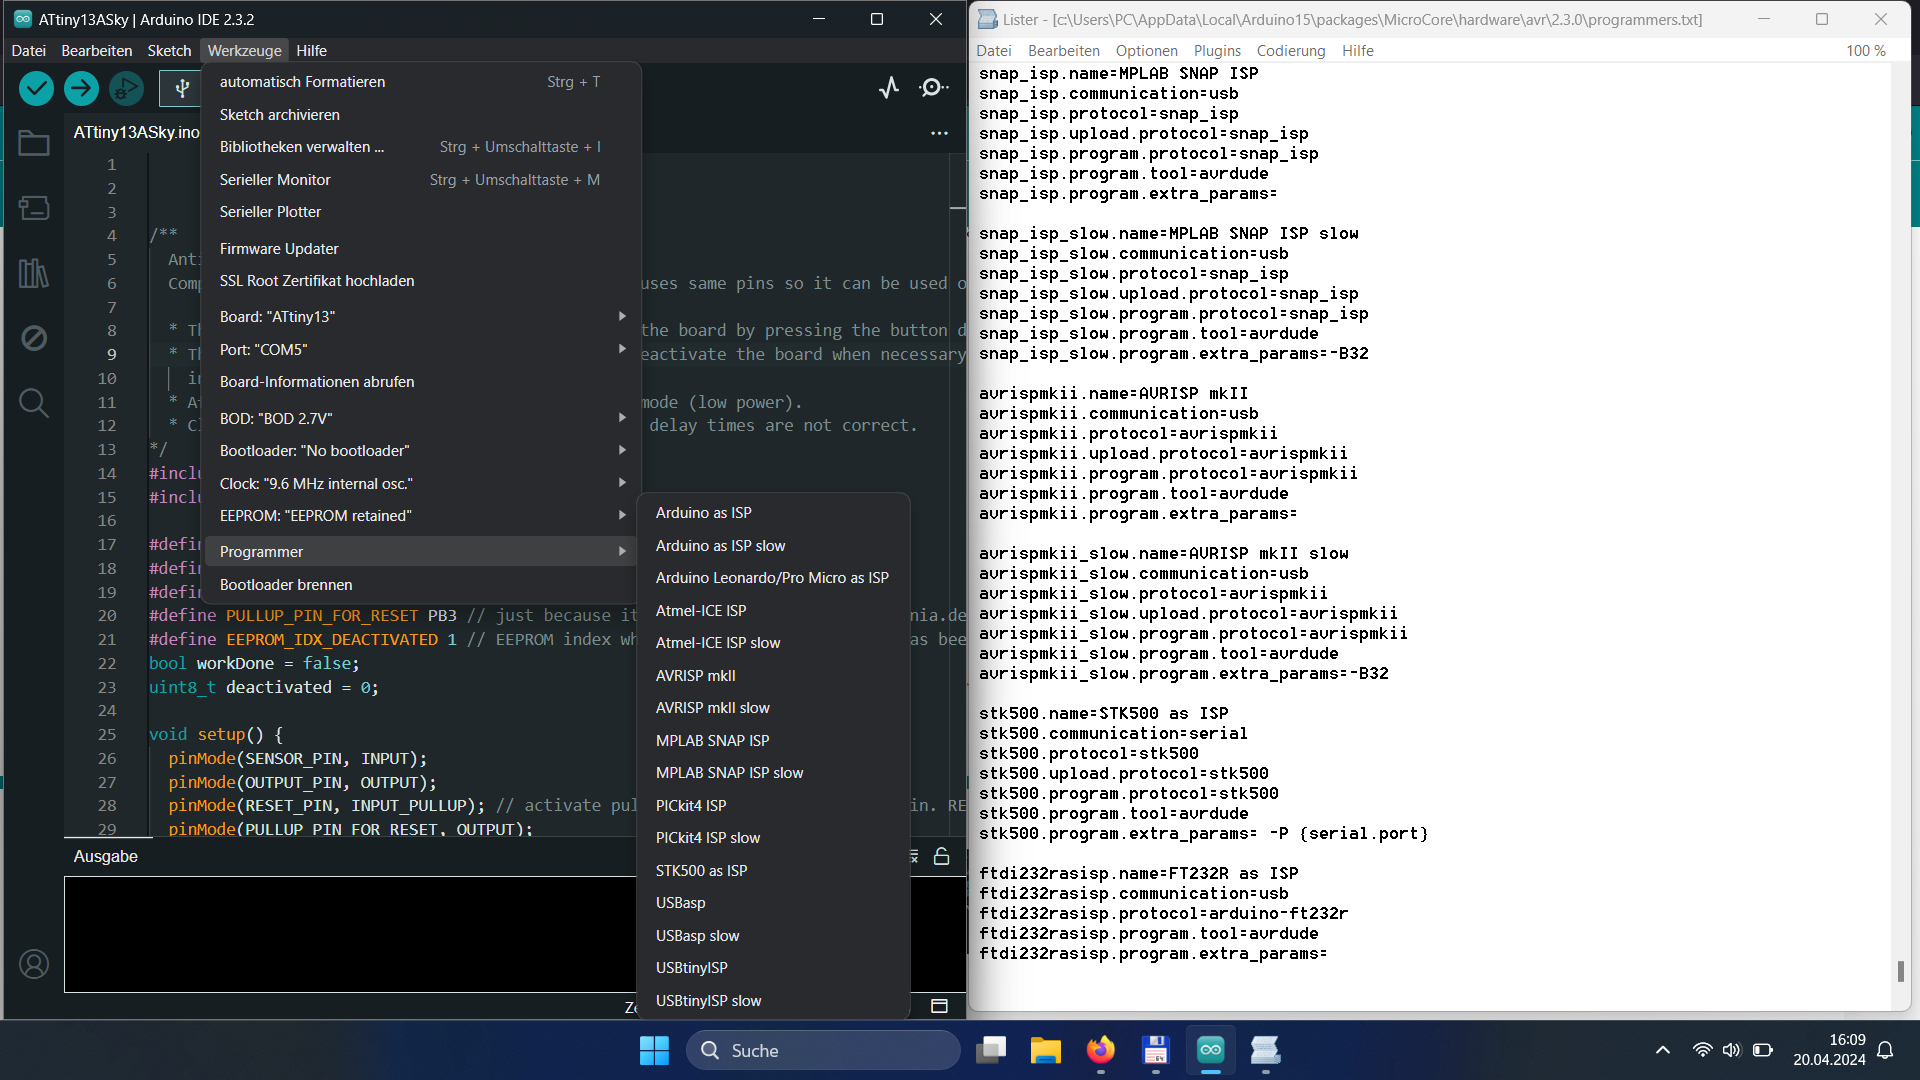Open the Serial Monitor toolbar icon
This screenshot has width=1920, height=1080.
point(933,88)
